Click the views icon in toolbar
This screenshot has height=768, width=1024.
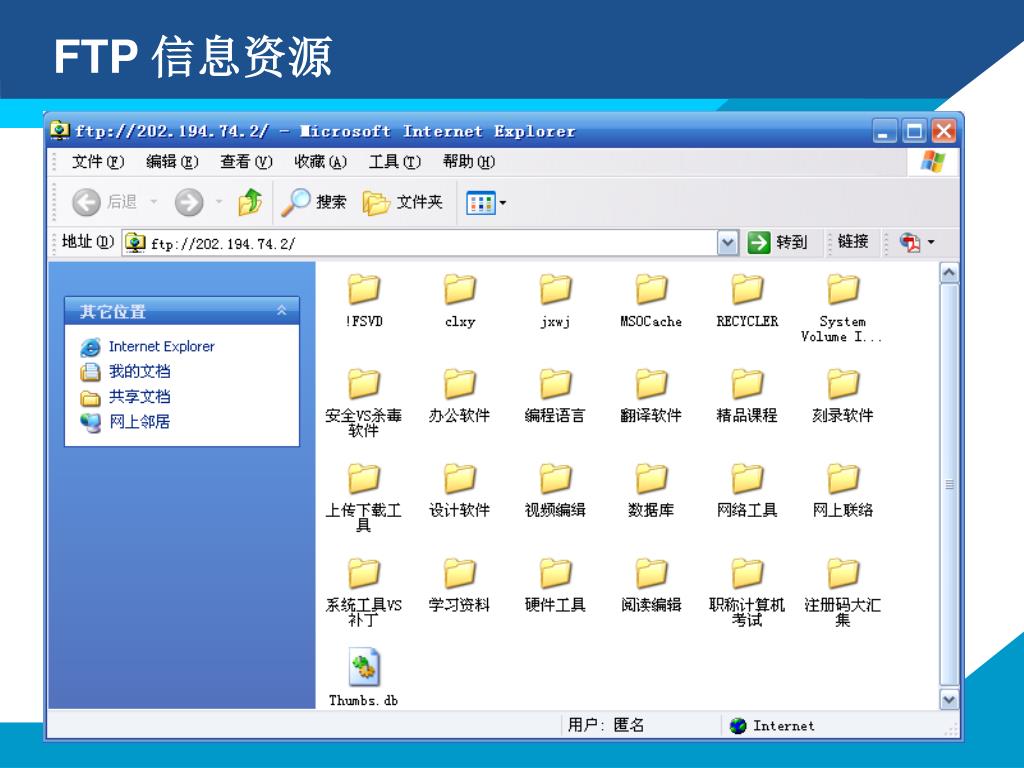point(481,203)
